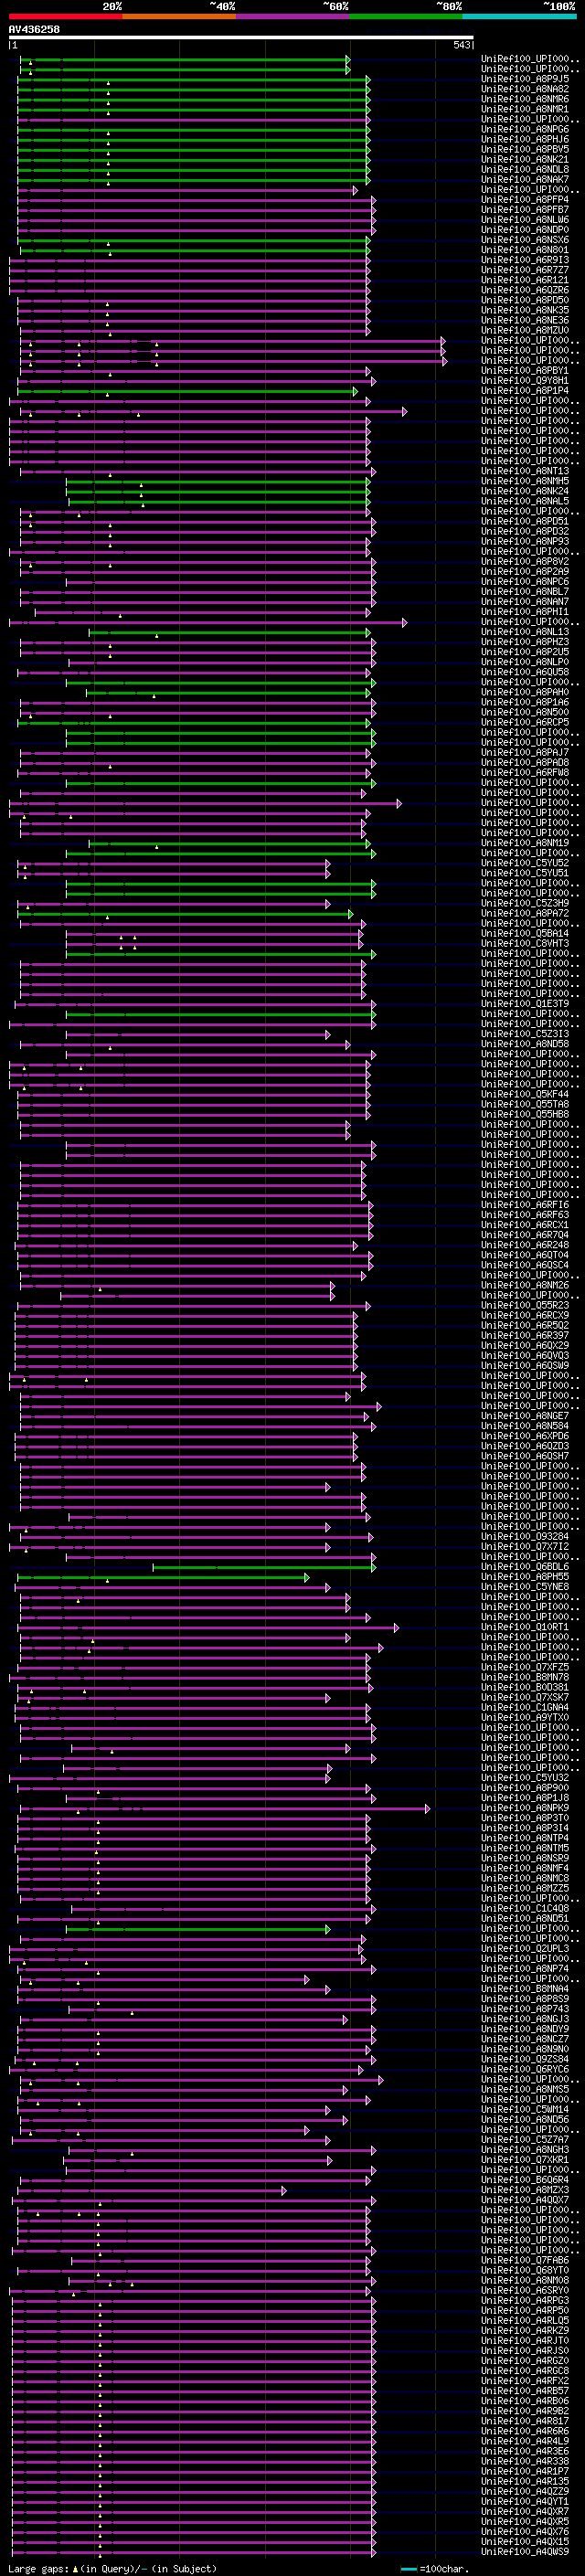Select the UniRef100_Q7XKR1 row label
Image resolution: width=585 pixels, height=2576 pixels.
pyautogui.click(x=525, y=2159)
